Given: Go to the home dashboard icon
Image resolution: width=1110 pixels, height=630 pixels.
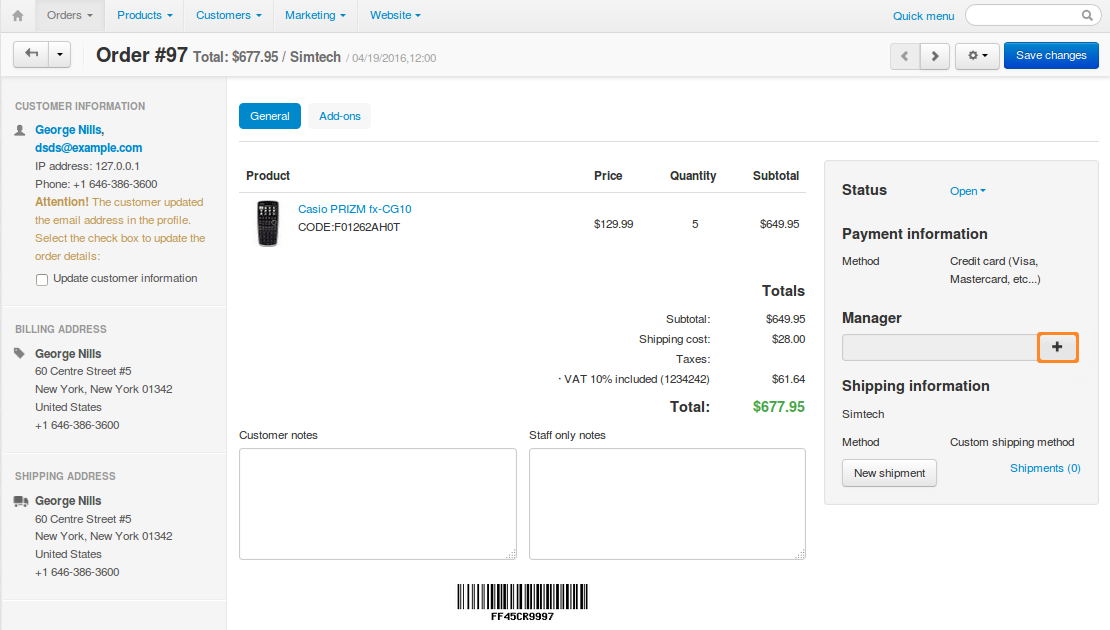Looking at the screenshot, I should coord(18,16).
